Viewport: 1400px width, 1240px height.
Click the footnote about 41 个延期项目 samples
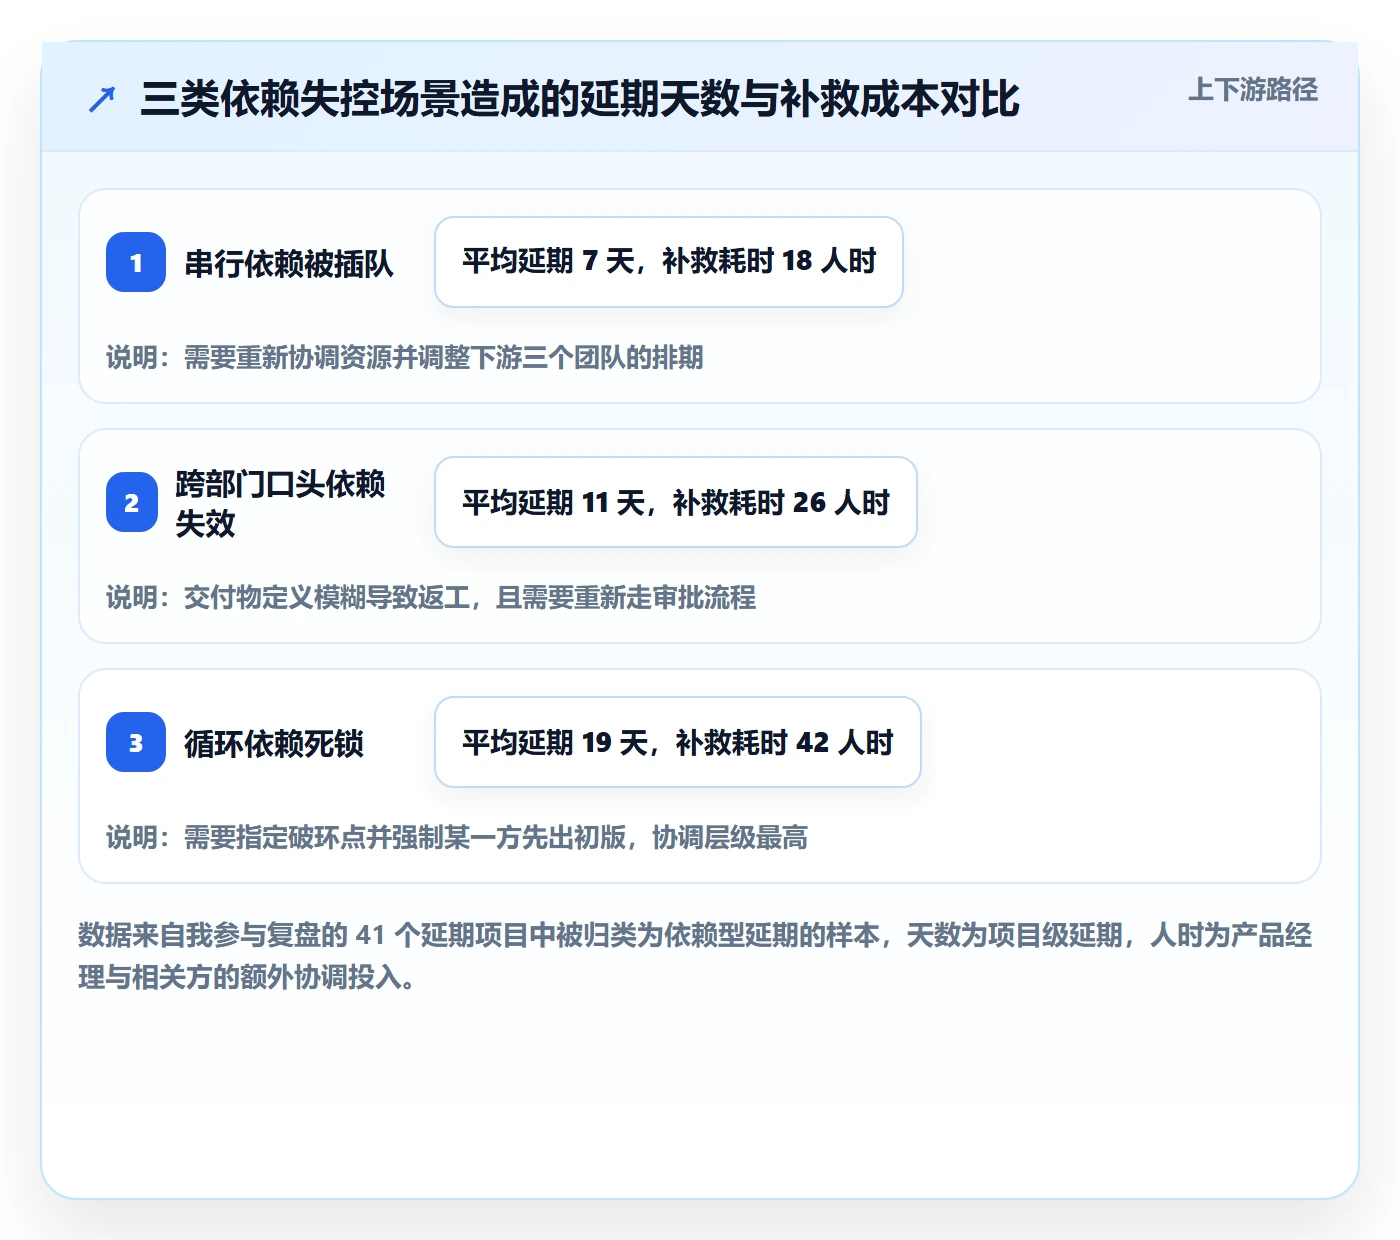(695, 956)
